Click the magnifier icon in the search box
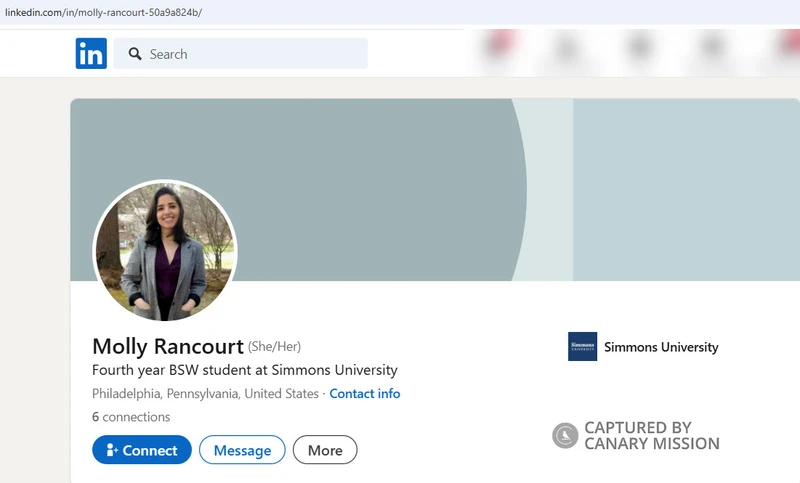The height and width of the screenshot is (483, 800). pos(135,54)
